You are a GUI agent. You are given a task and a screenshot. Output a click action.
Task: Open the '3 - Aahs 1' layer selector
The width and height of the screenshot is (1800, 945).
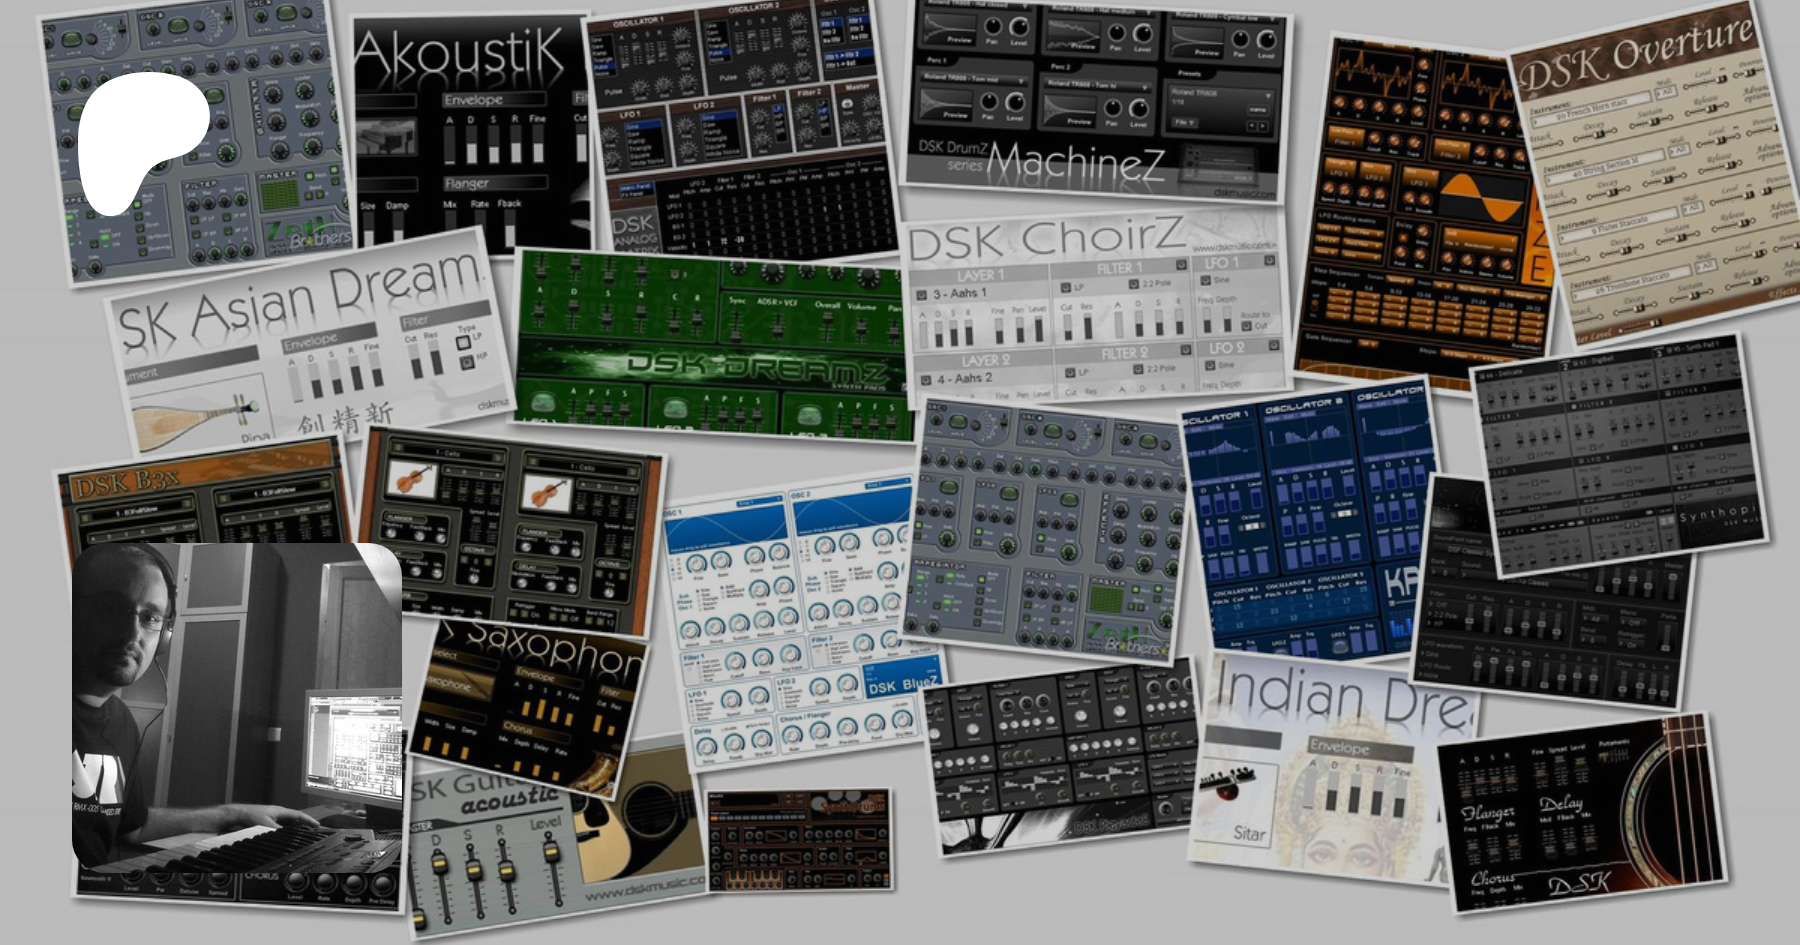tap(962, 293)
